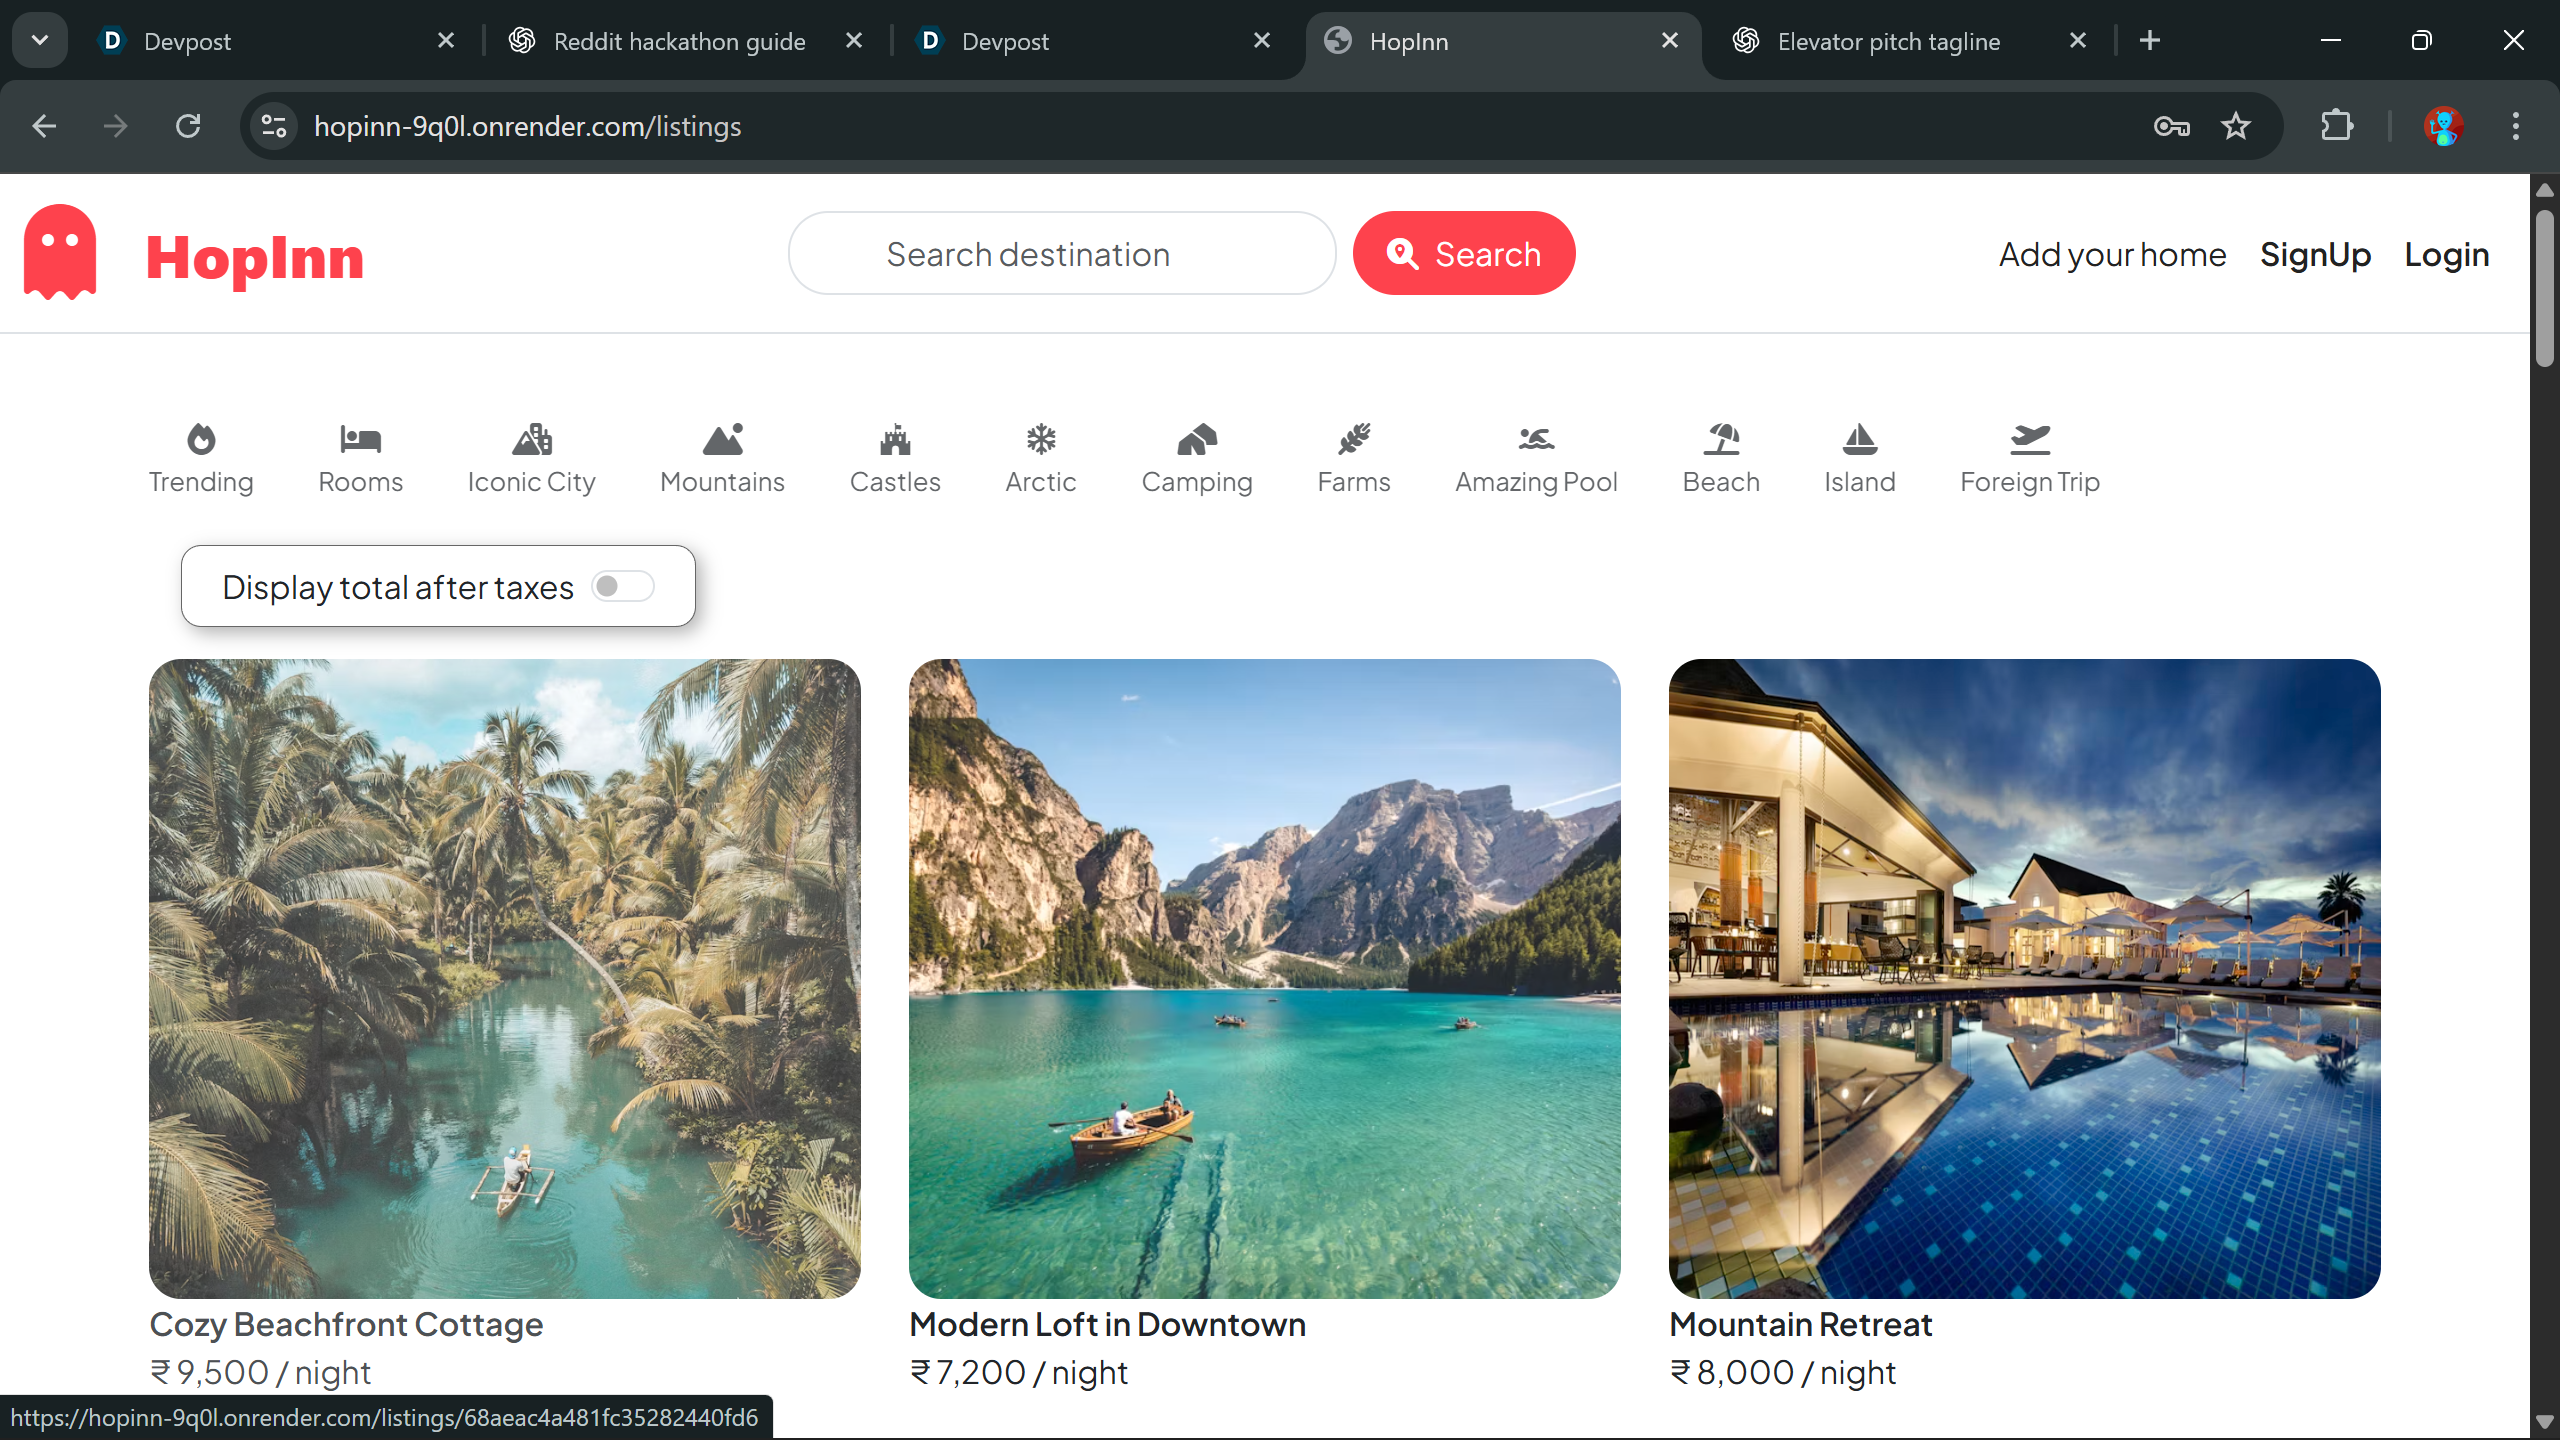Bookmark page with star icon
Image resolution: width=2560 pixels, height=1440 pixels.
(x=2236, y=126)
